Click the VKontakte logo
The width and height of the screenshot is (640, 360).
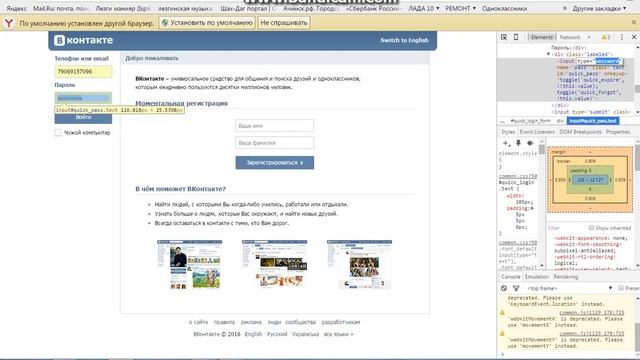click(x=84, y=40)
